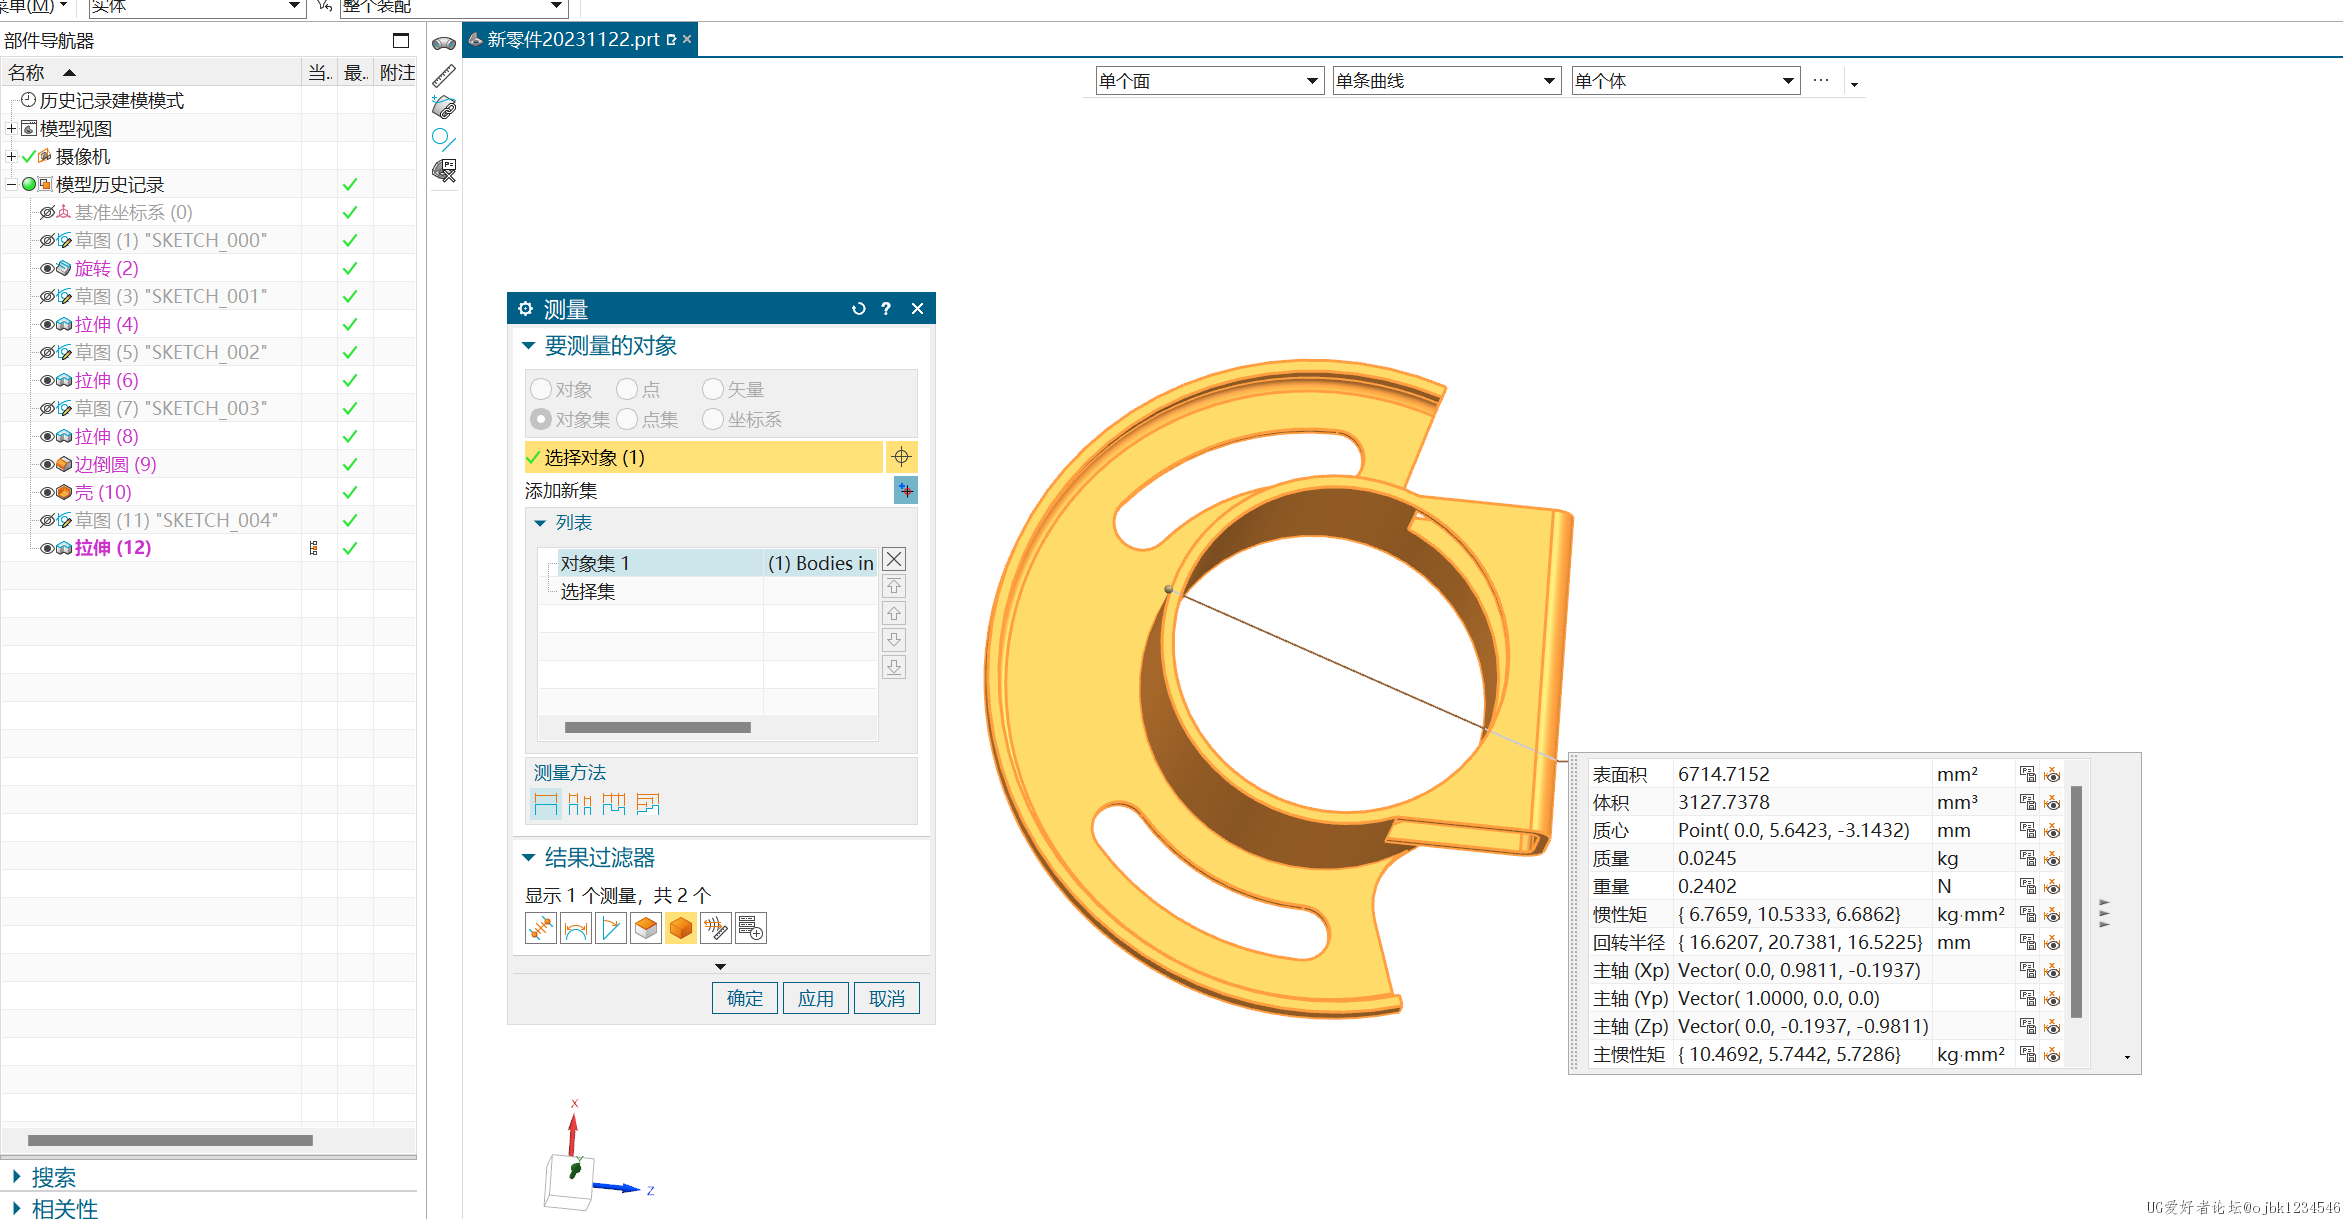Image resolution: width=2343 pixels, height=1219 pixels.
Task: Click the 选择对象 (1) selection field
Action: point(703,457)
